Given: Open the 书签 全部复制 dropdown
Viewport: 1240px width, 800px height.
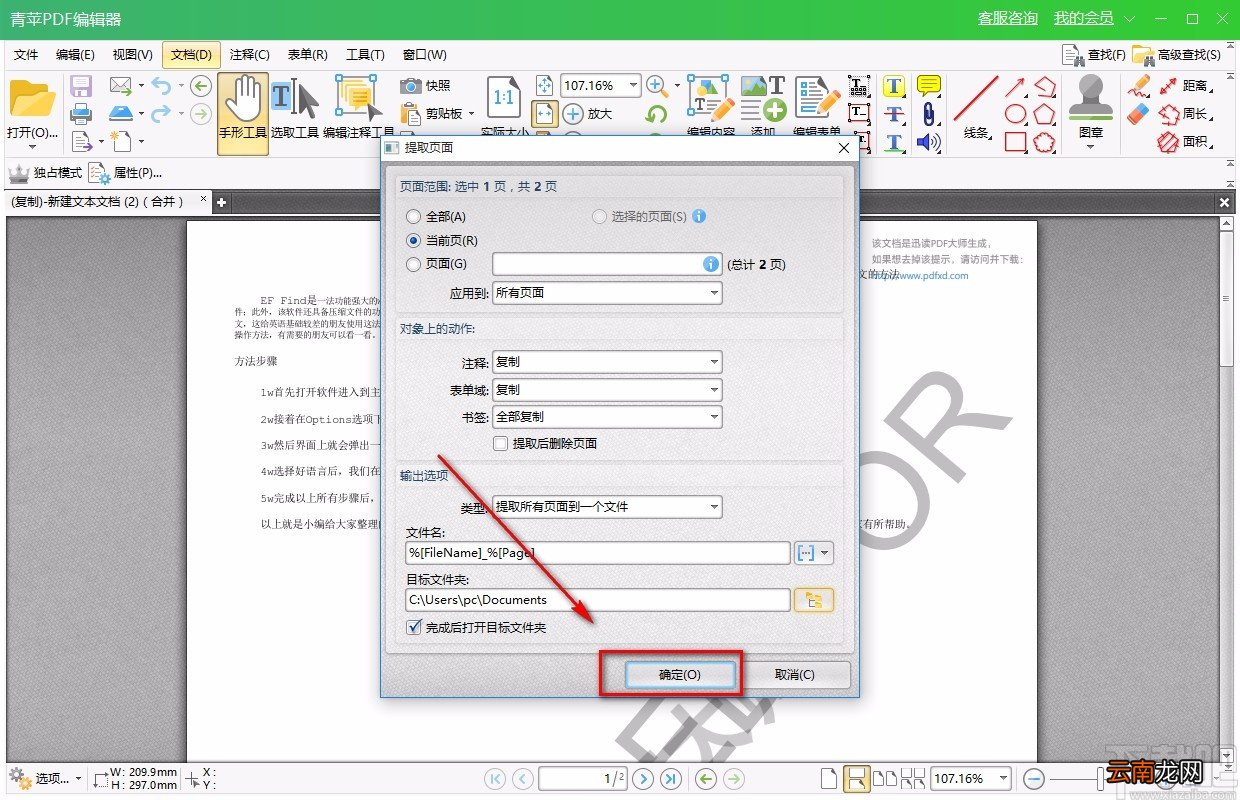Looking at the screenshot, I should coord(607,417).
